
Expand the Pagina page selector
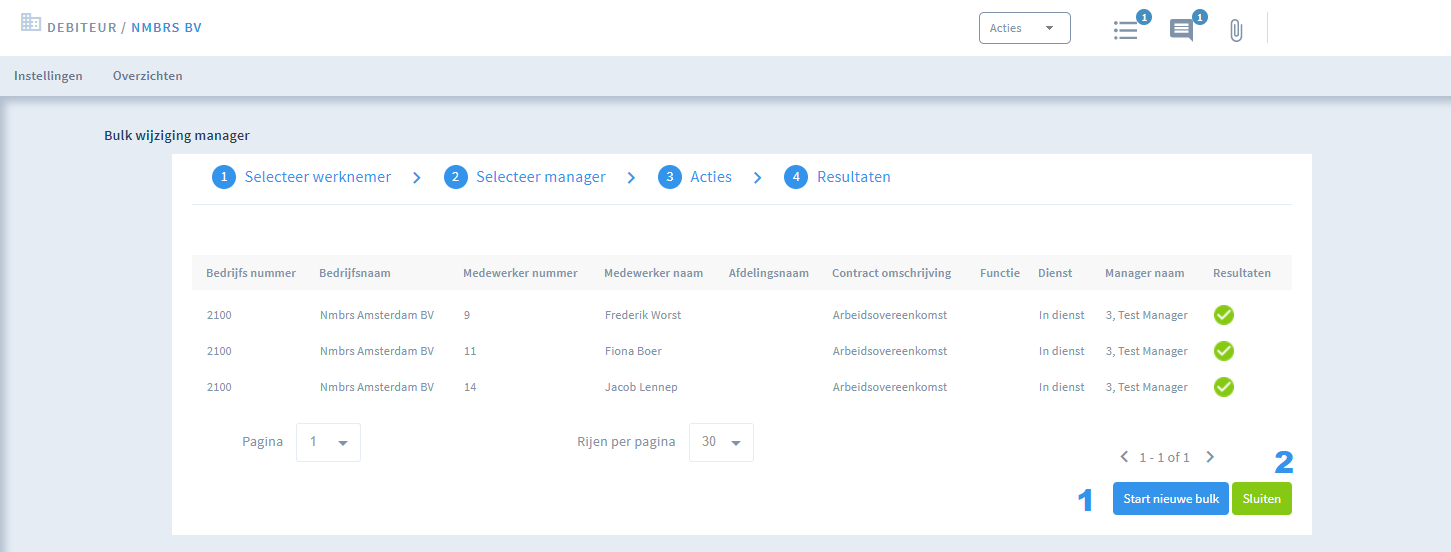[328, 442]
